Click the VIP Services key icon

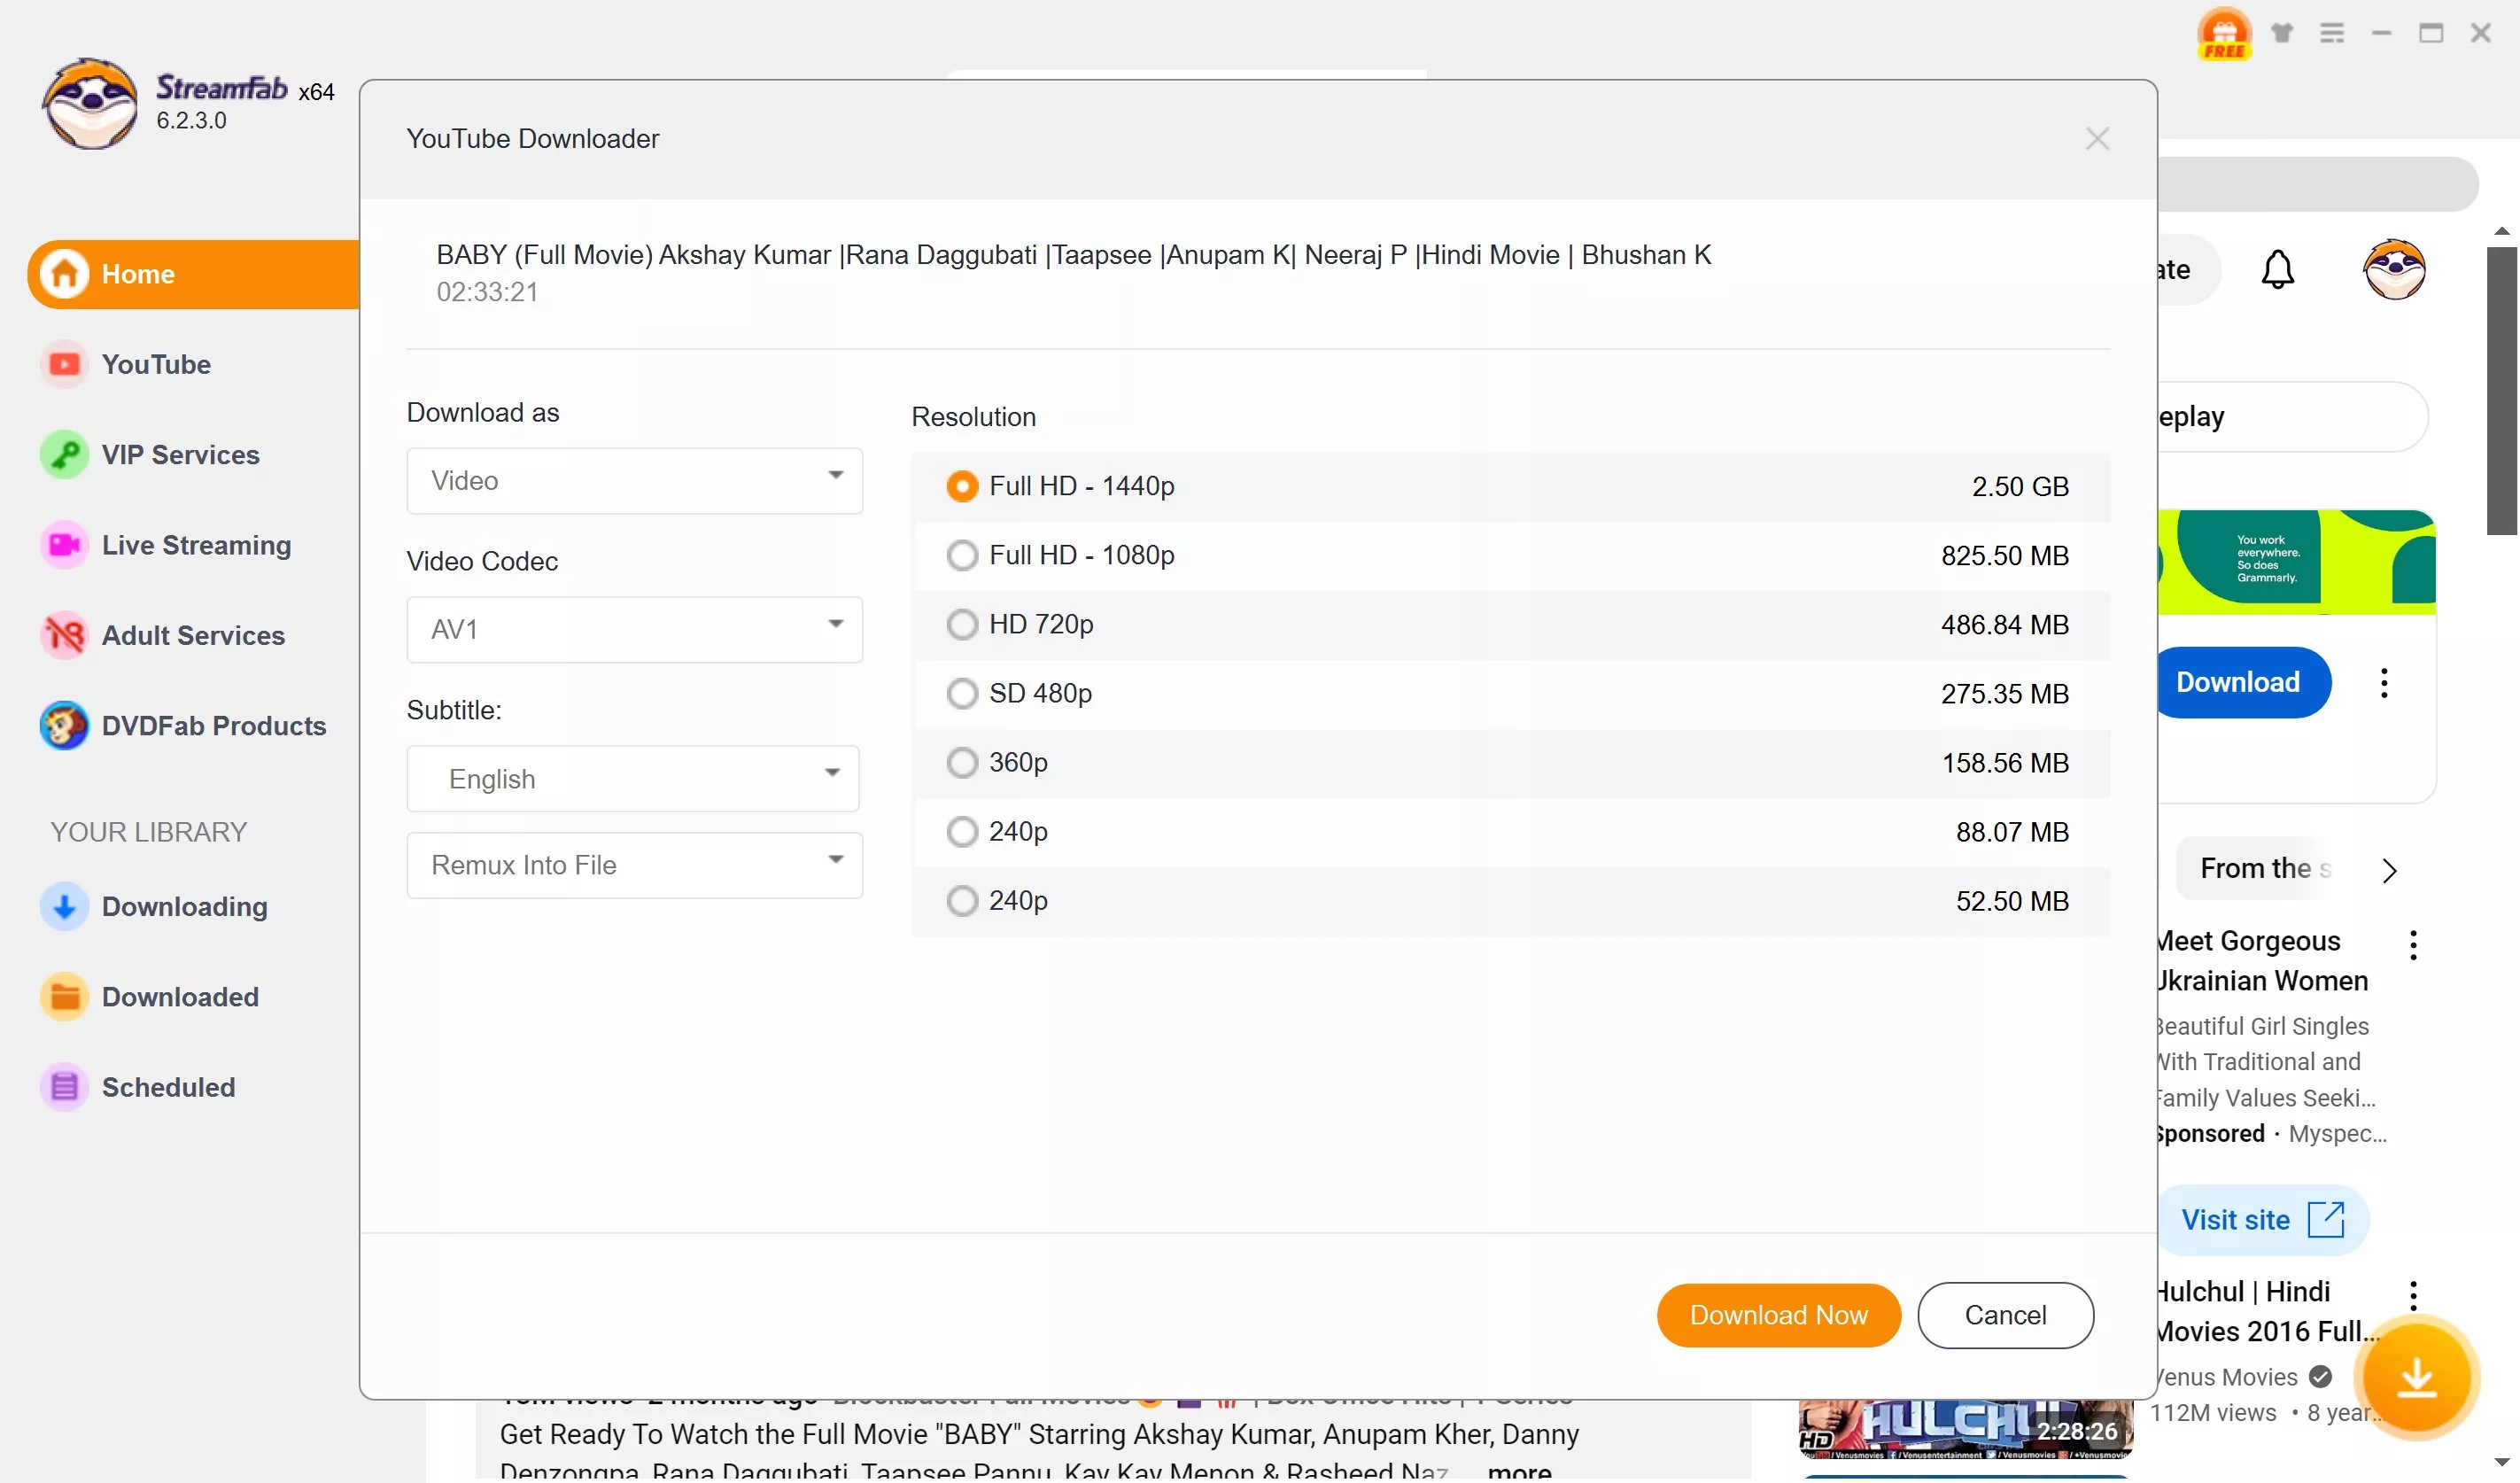(65, 455)
